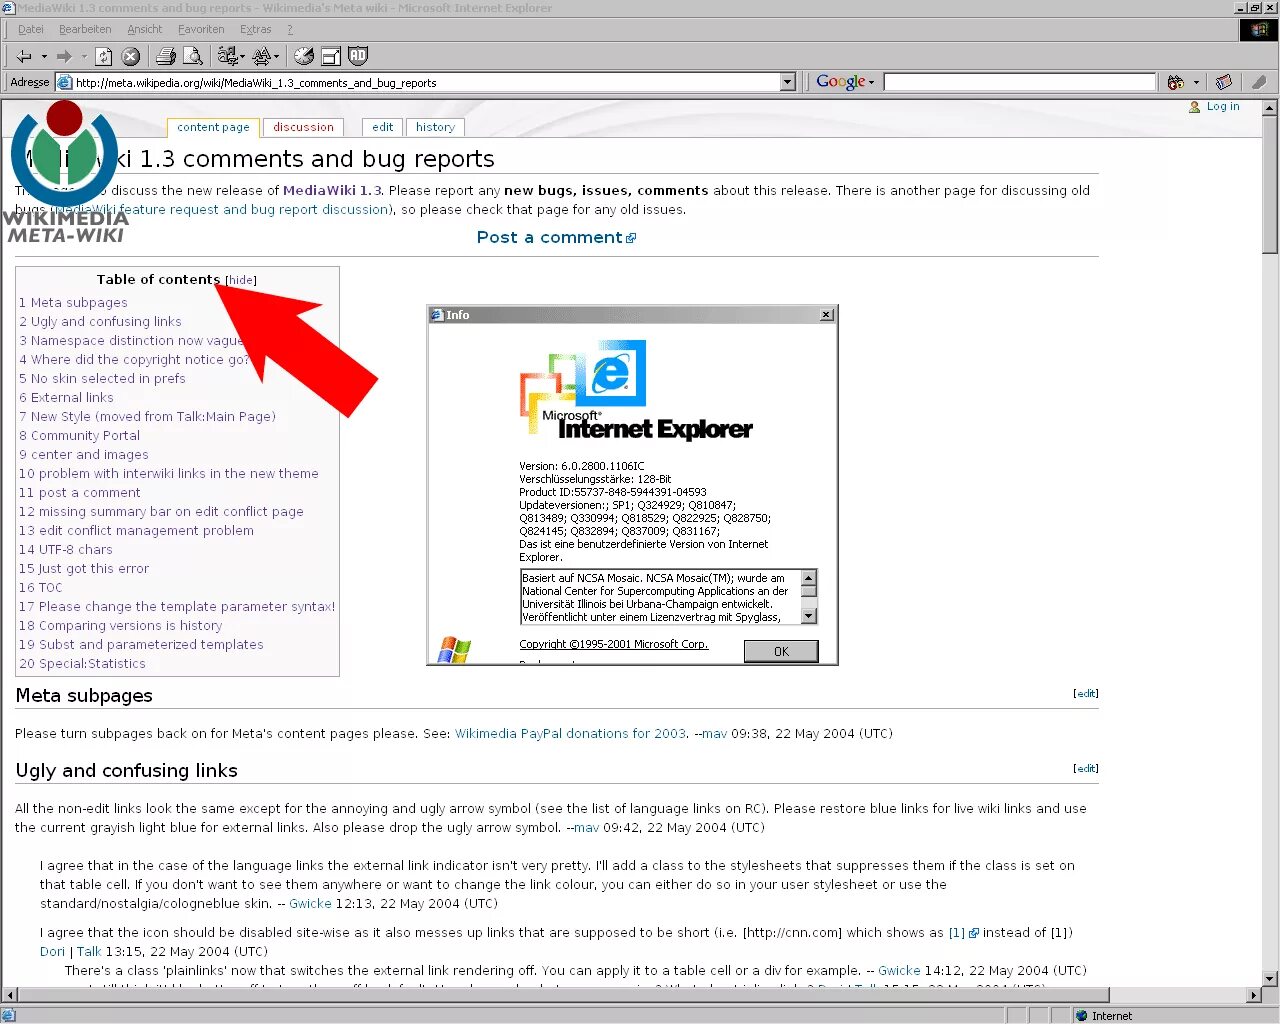Click the Google toolbar news icon
1280x1024 pixels.
coord(1224,82)
